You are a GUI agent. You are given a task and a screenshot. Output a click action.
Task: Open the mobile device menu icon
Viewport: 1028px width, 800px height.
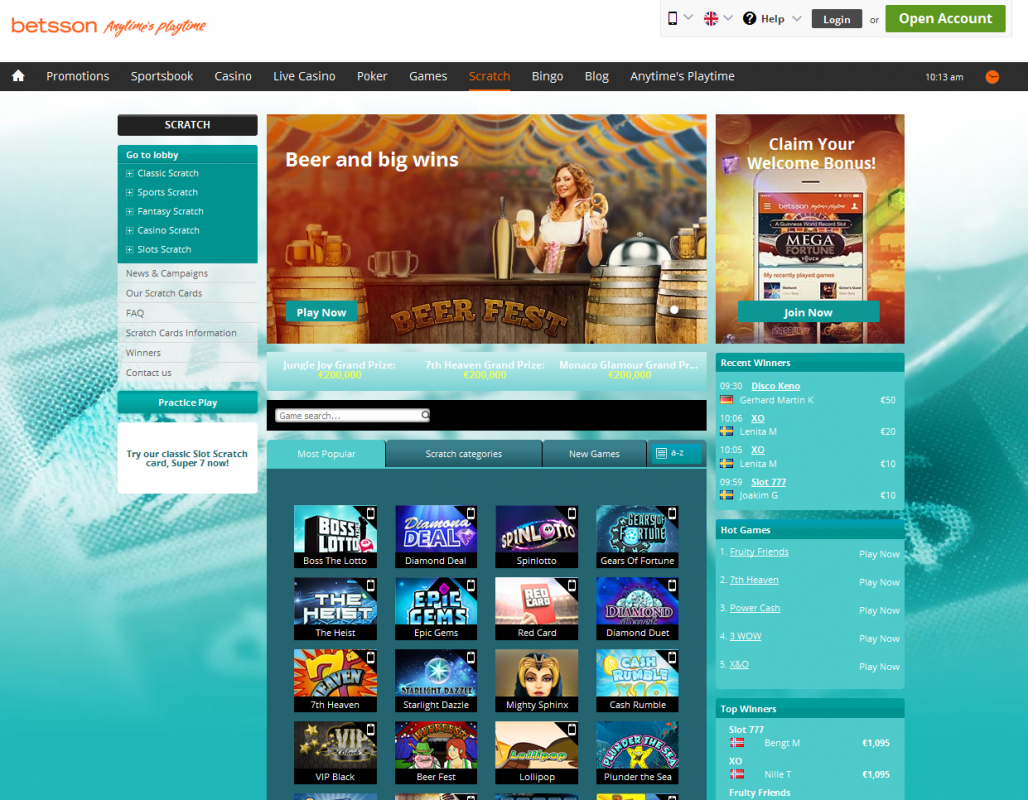coord(672,18)
